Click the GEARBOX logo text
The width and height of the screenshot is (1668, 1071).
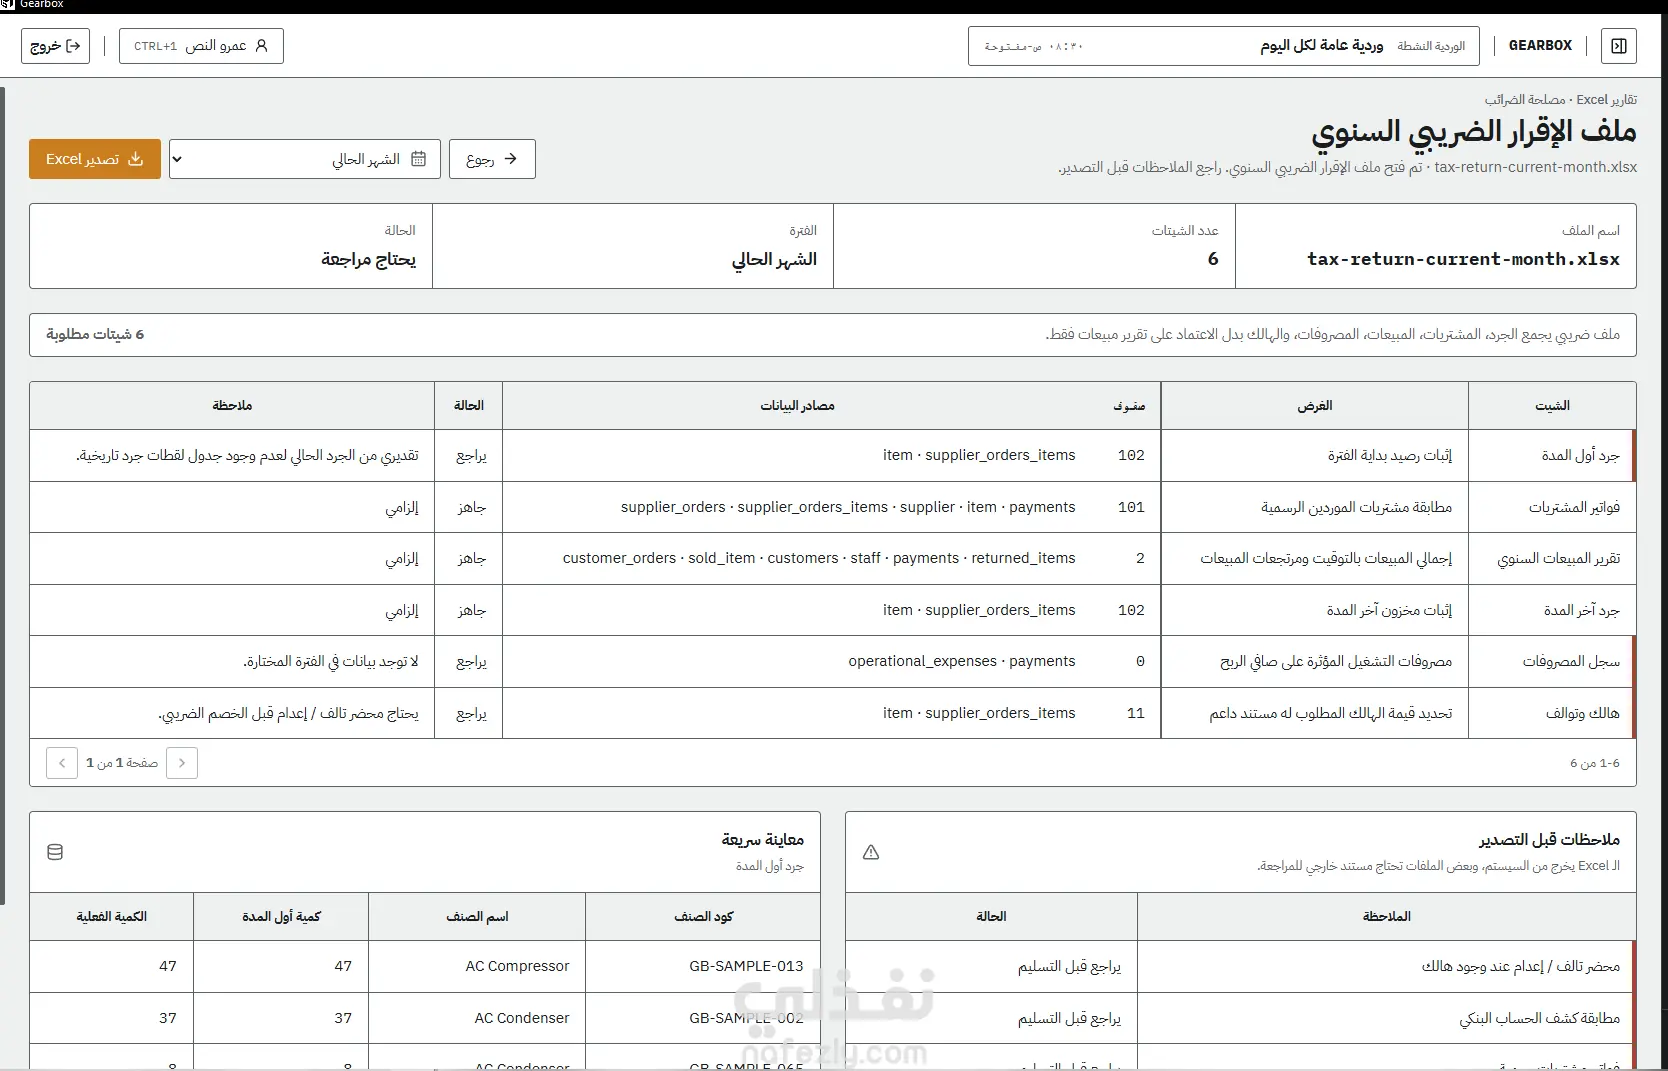[1540, 46]
